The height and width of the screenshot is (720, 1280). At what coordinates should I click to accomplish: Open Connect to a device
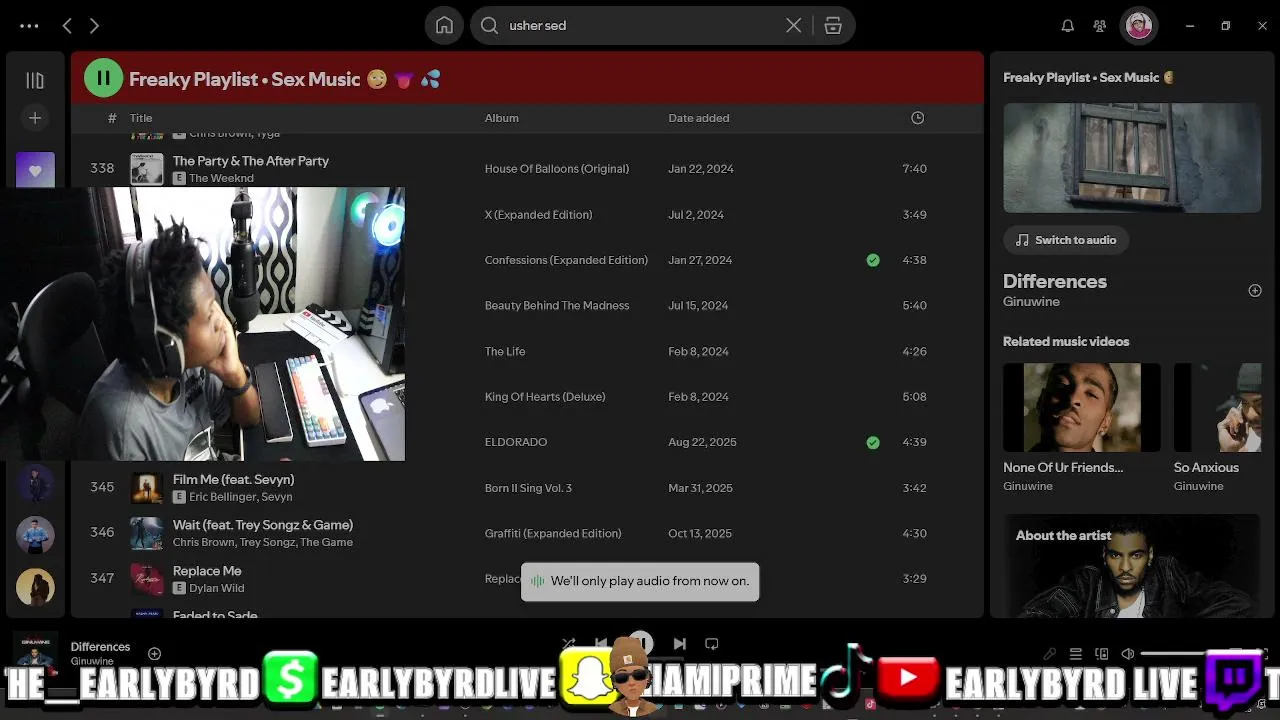click(1102, 654)
